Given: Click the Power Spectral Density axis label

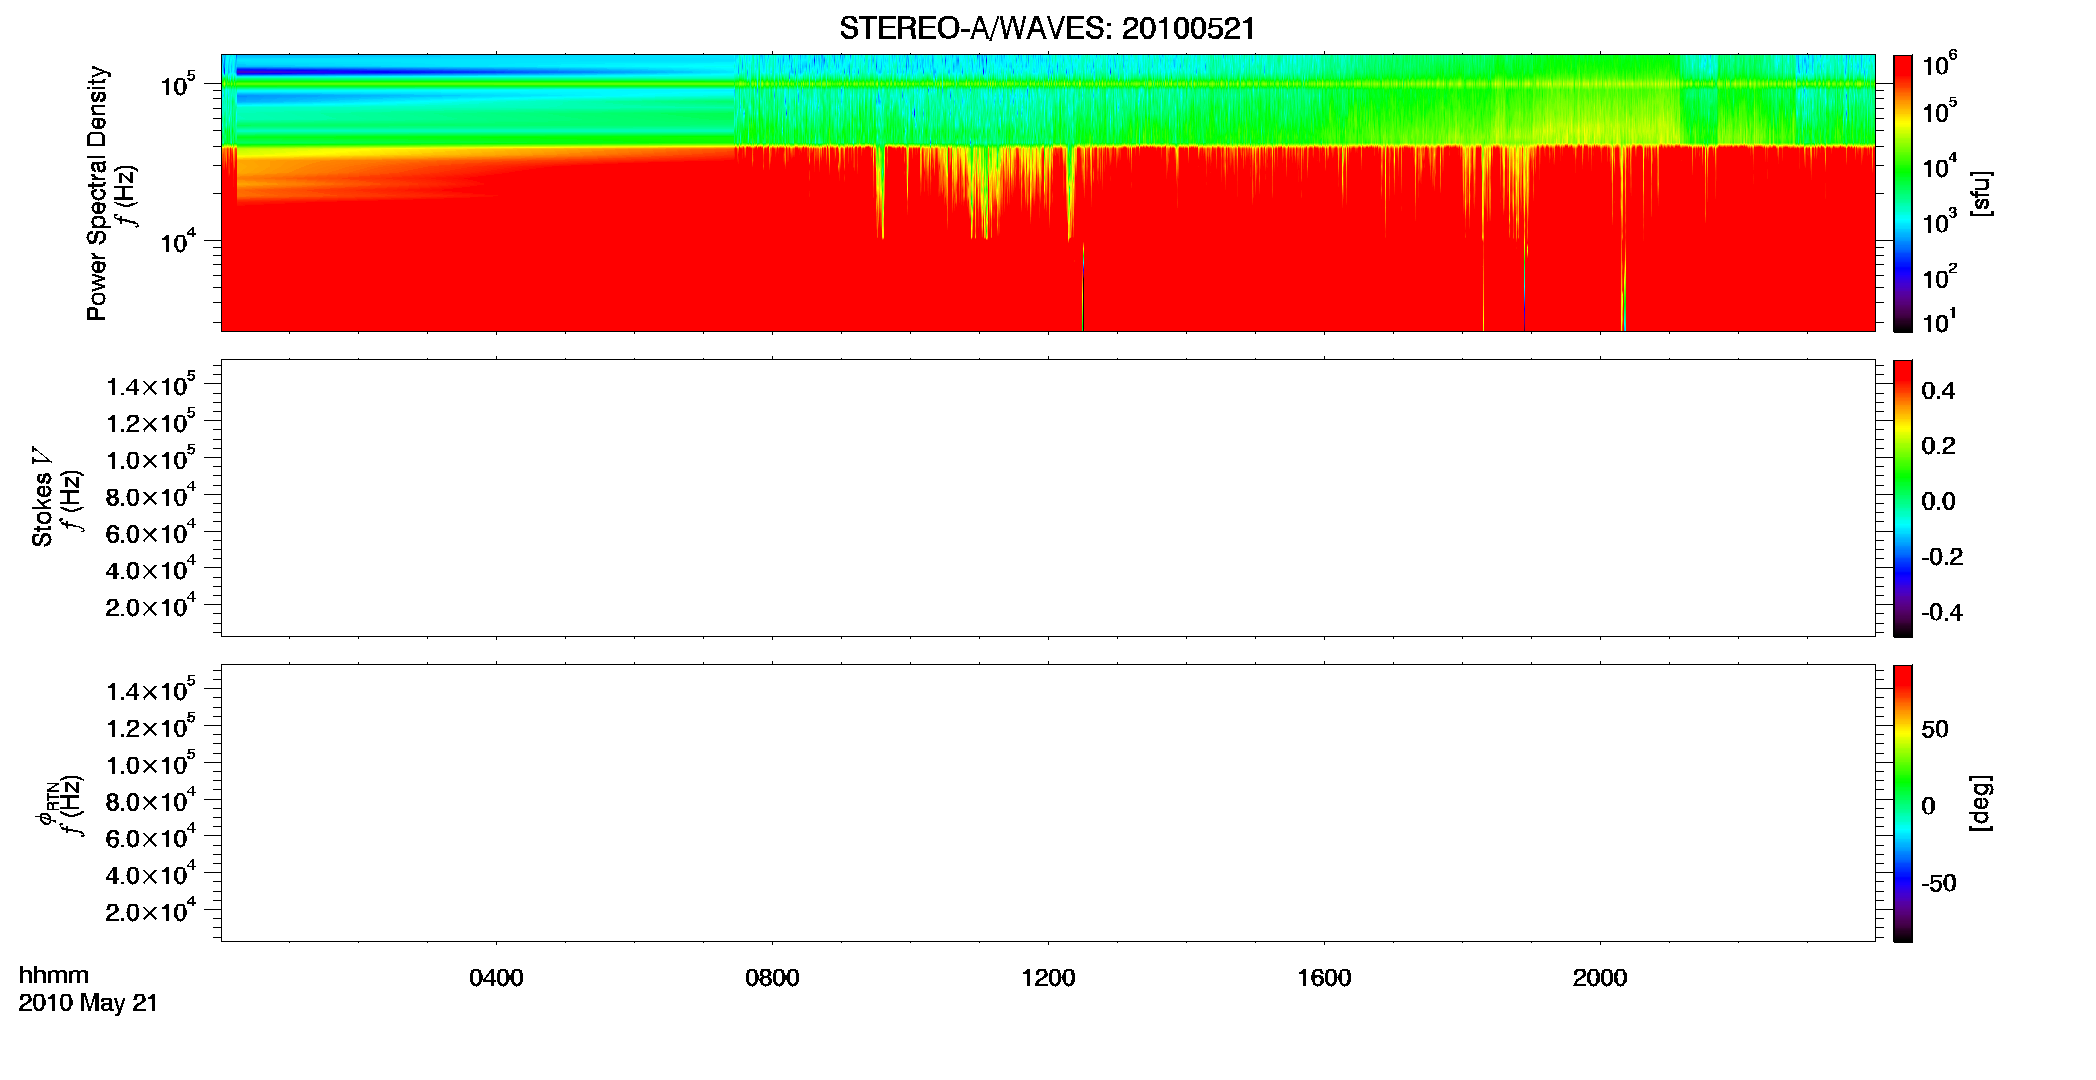Looking at the screenshot, I should [x=96, y=193].
